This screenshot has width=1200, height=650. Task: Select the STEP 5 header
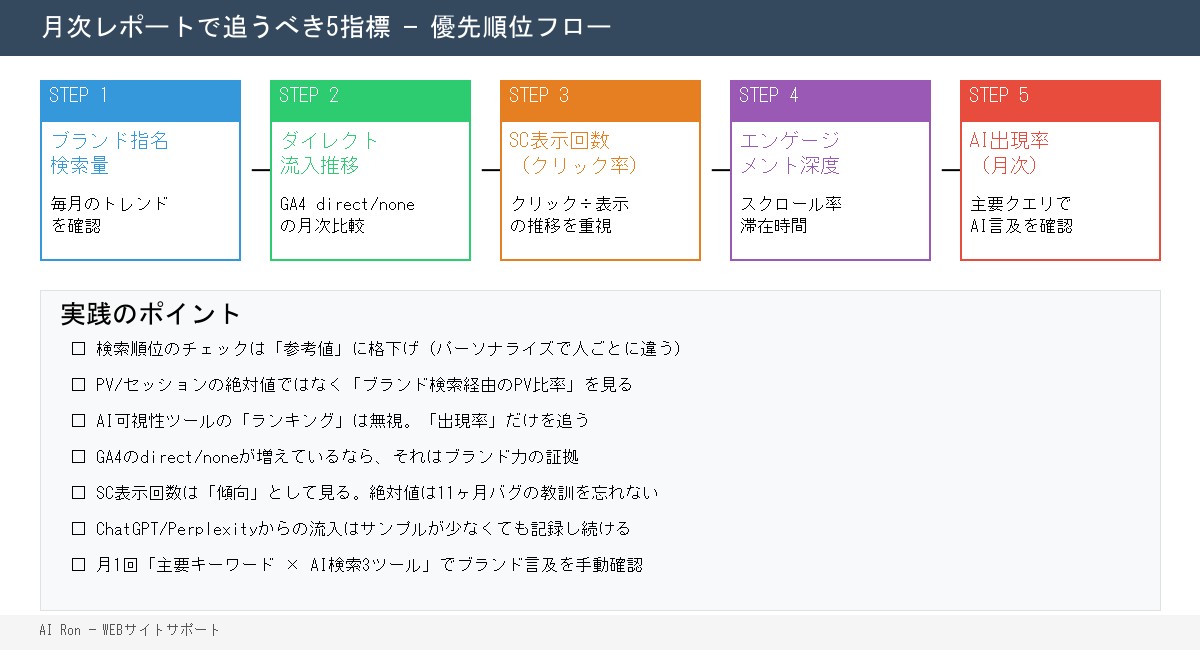point(1060,100)
